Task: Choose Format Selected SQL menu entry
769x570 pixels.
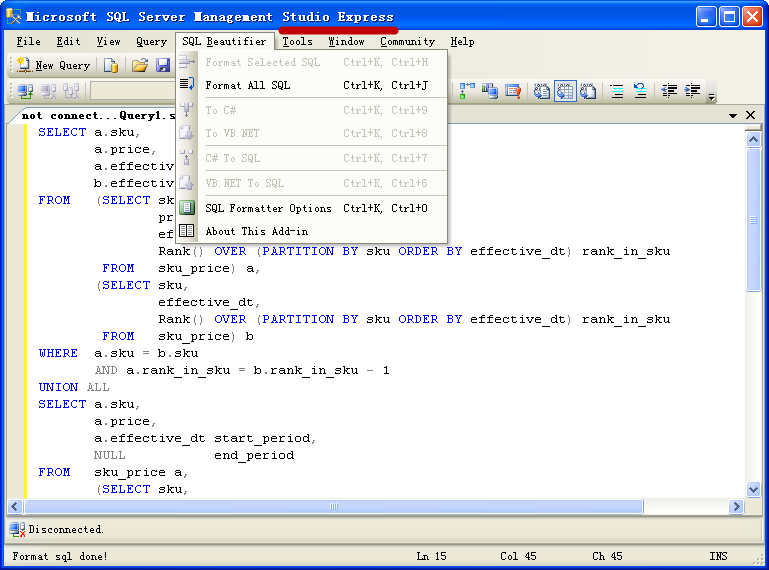Action: pos(312,62)
